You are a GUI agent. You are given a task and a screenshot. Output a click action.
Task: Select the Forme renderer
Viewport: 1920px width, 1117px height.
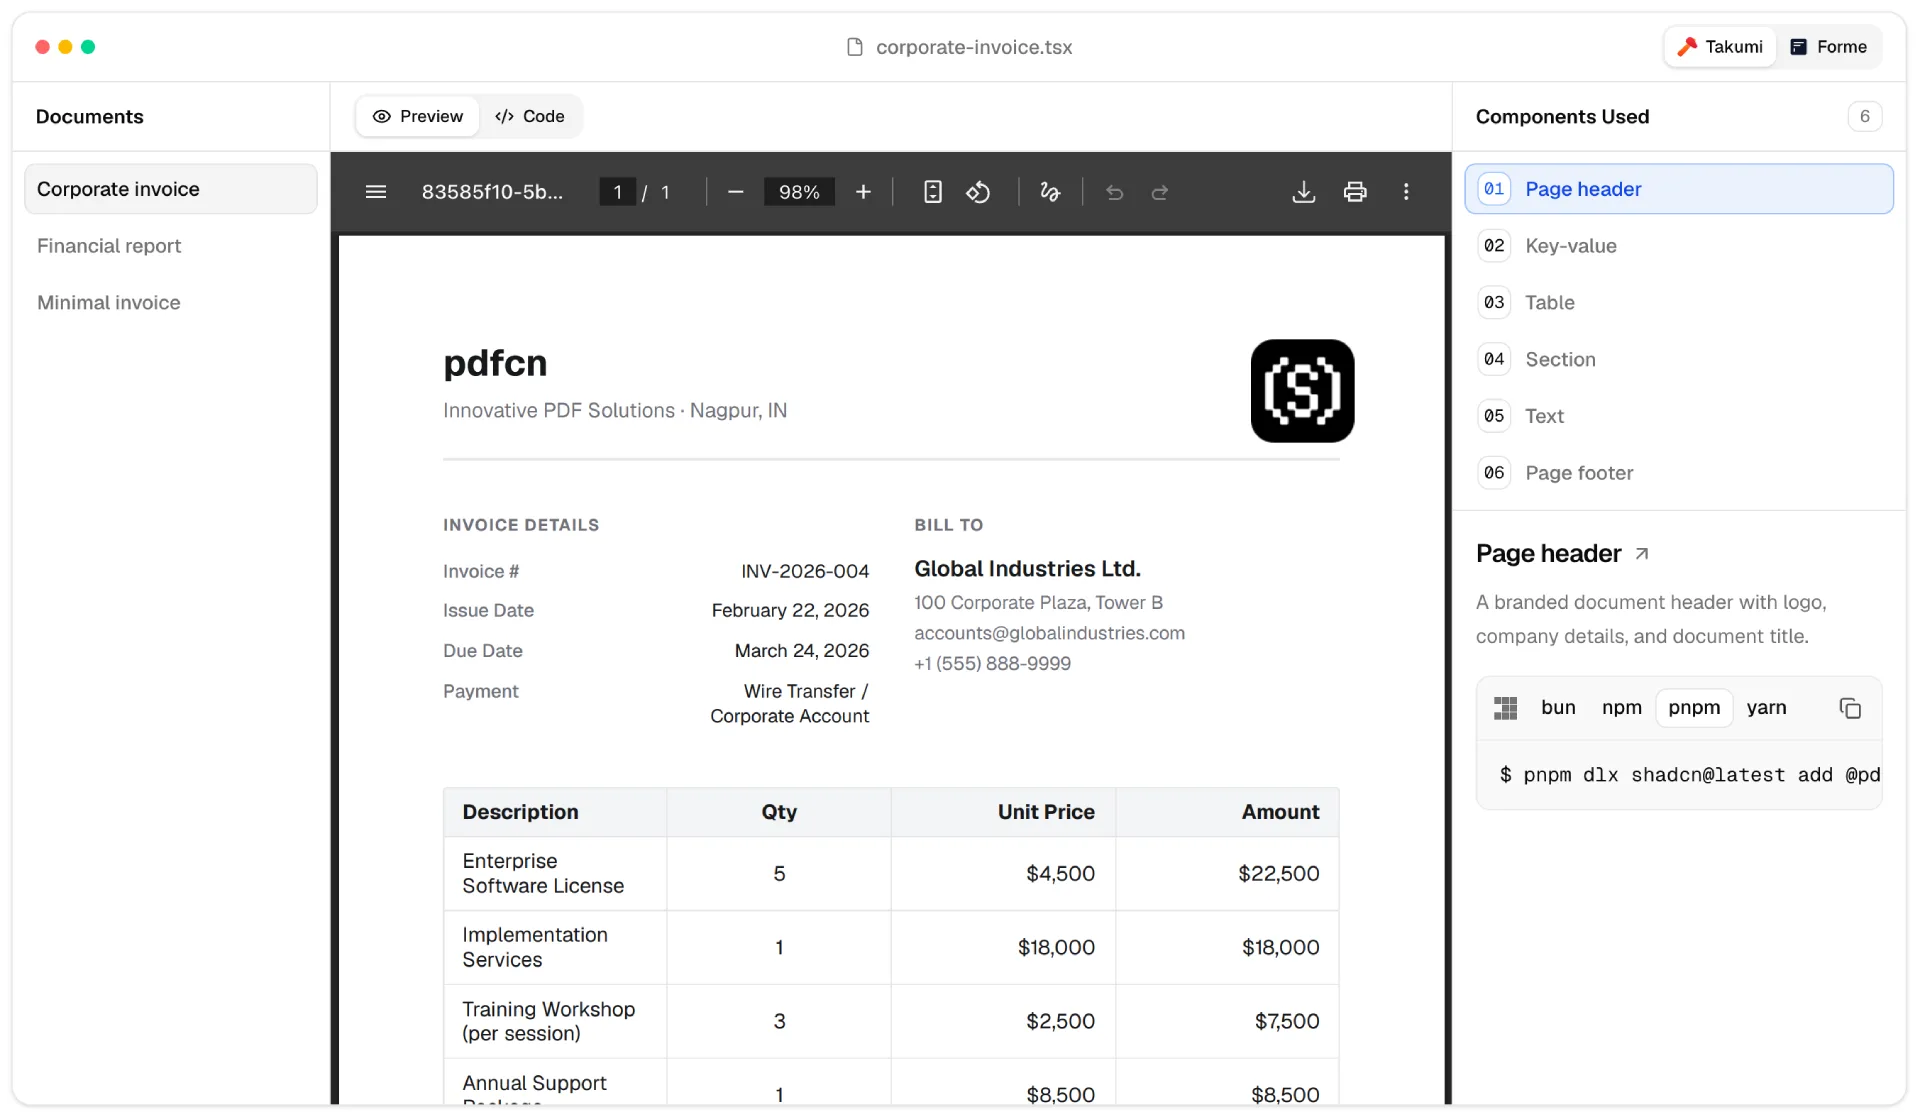point(1828,47)
